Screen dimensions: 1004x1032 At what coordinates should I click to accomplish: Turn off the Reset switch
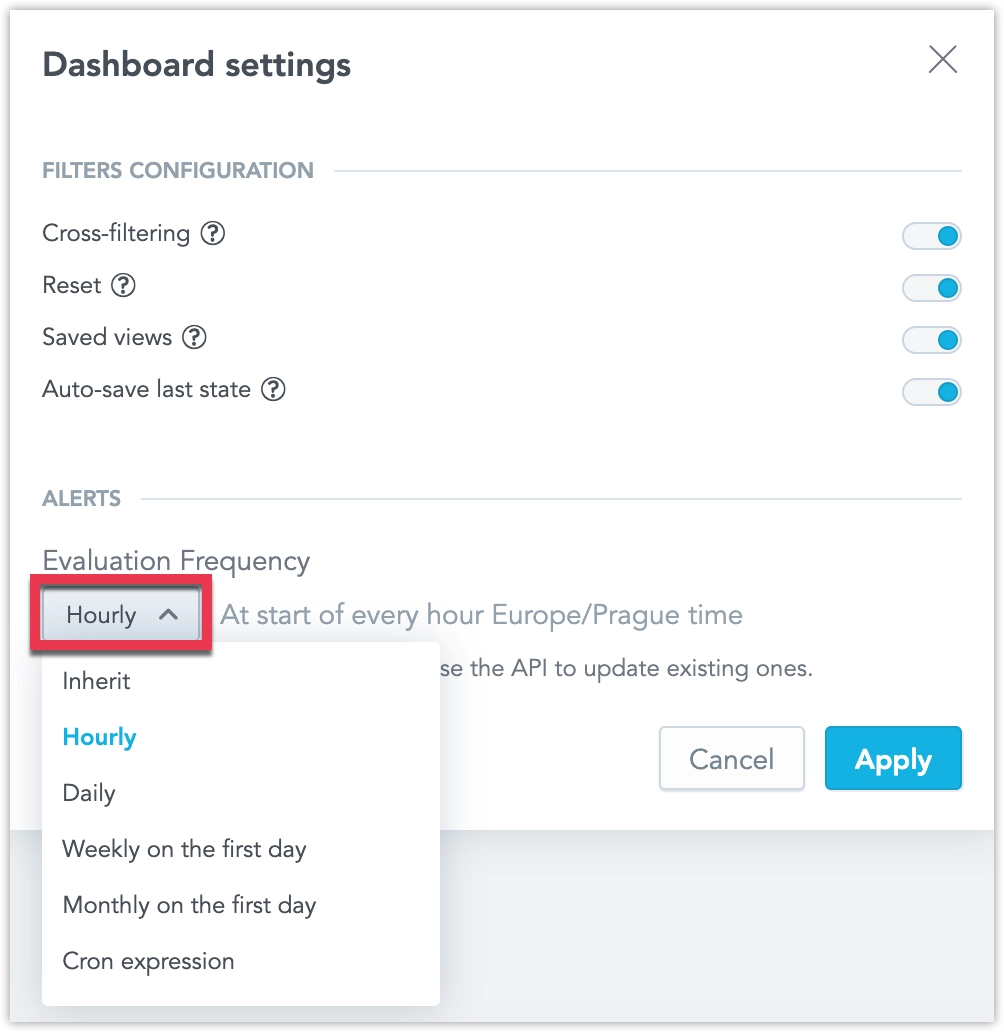tap(931, 288)
